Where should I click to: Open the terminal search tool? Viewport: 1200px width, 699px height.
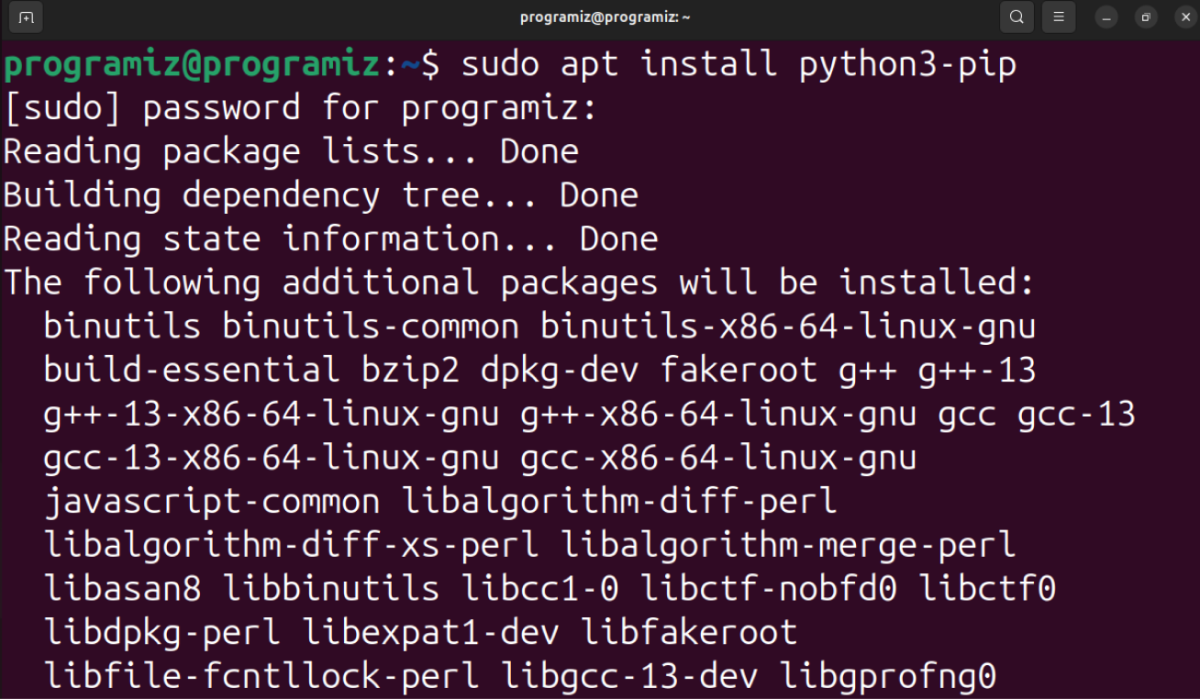[x=1016, y=17]
